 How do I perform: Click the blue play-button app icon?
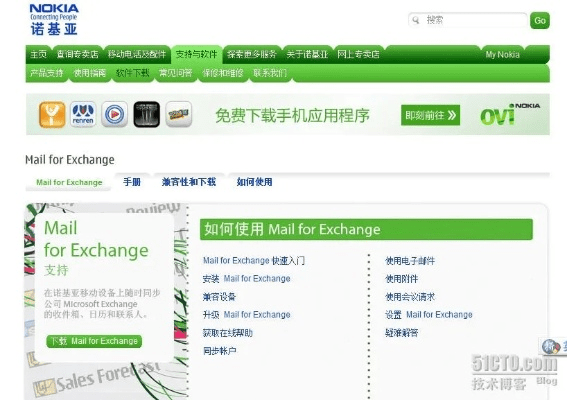114,114
